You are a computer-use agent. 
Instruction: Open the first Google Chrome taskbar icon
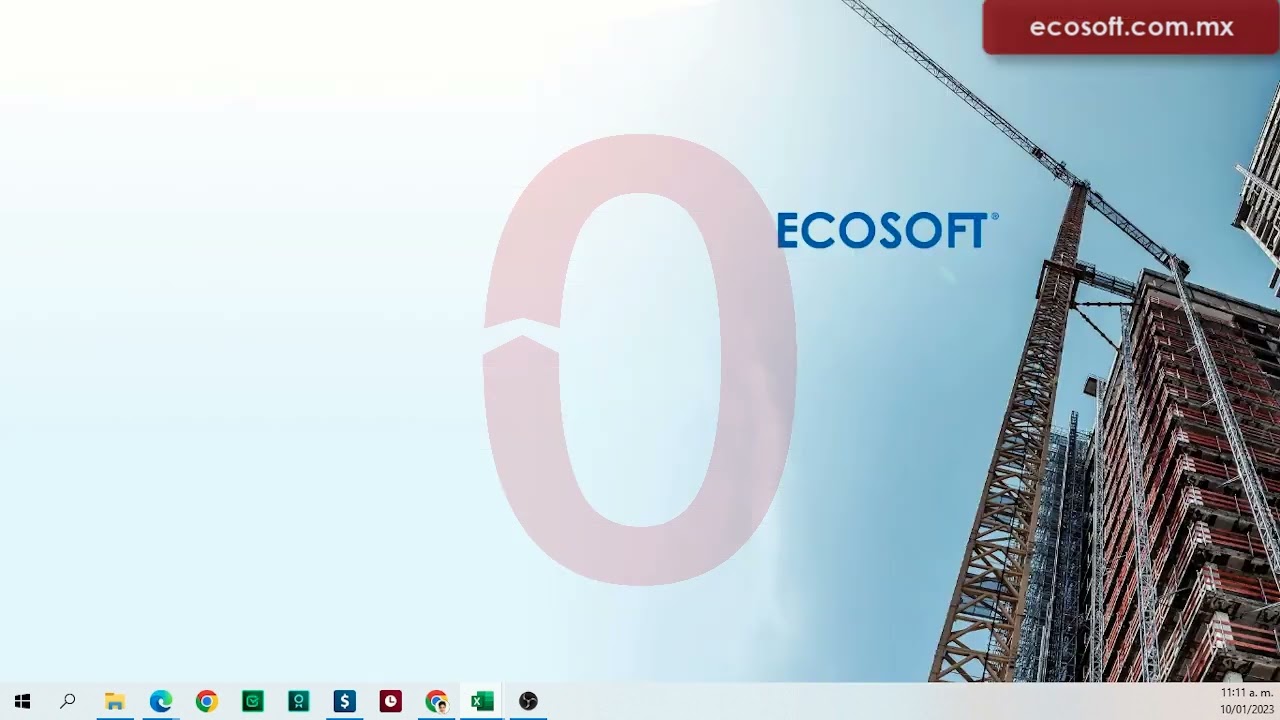coord(207,702)
